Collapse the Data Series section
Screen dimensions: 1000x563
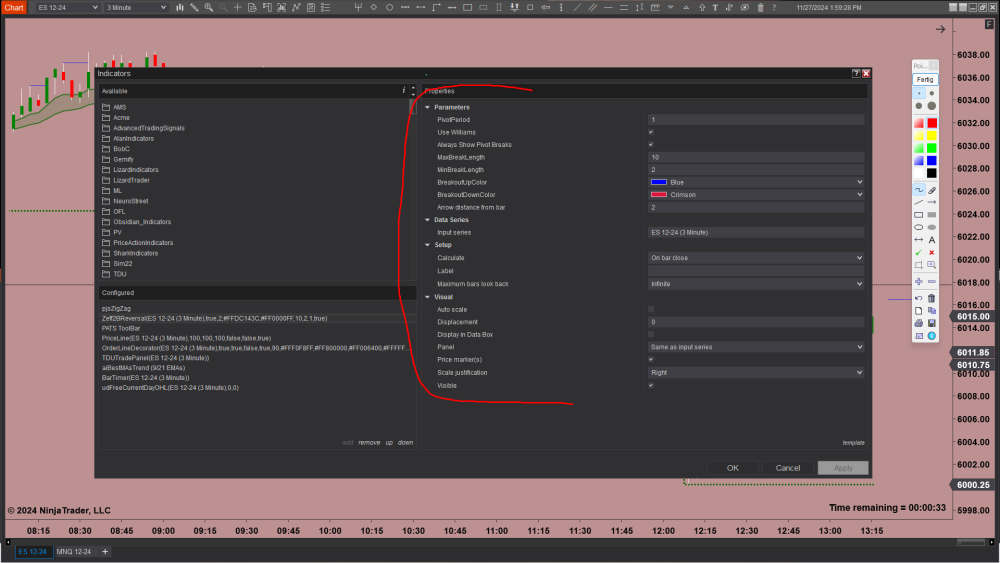(x=427, y=219)
